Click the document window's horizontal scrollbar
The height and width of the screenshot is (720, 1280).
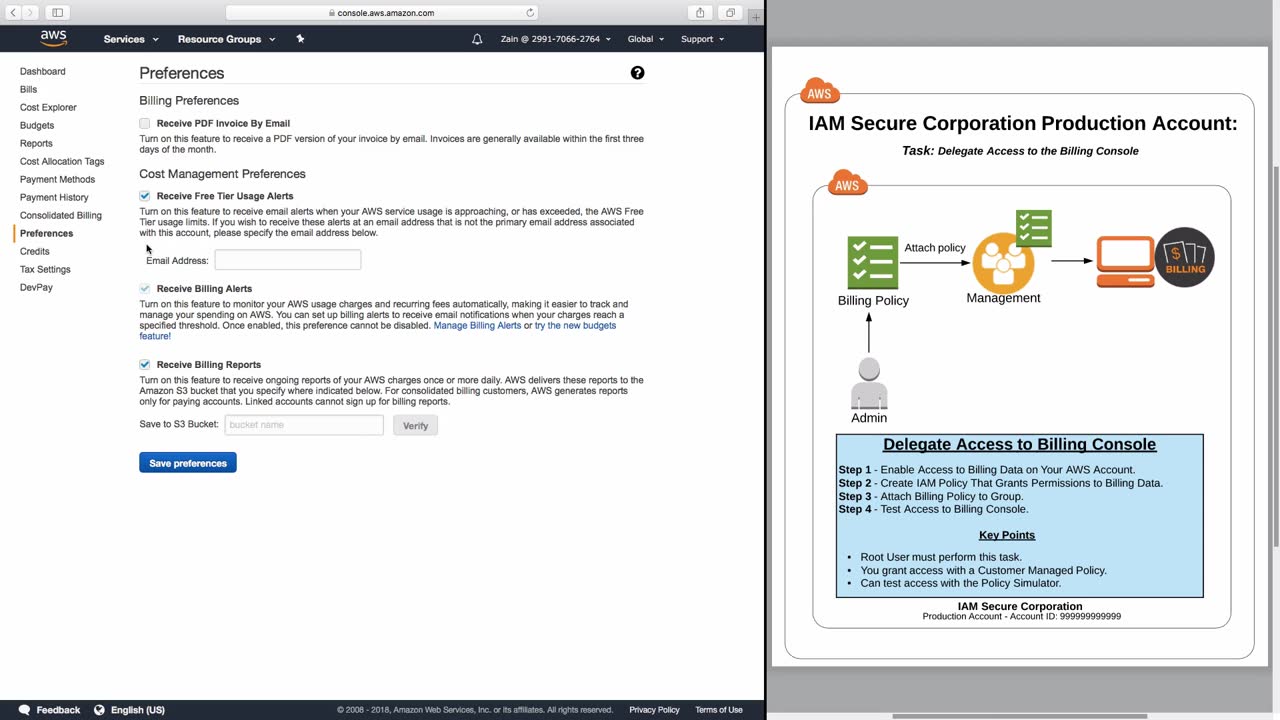[1019, 716]
